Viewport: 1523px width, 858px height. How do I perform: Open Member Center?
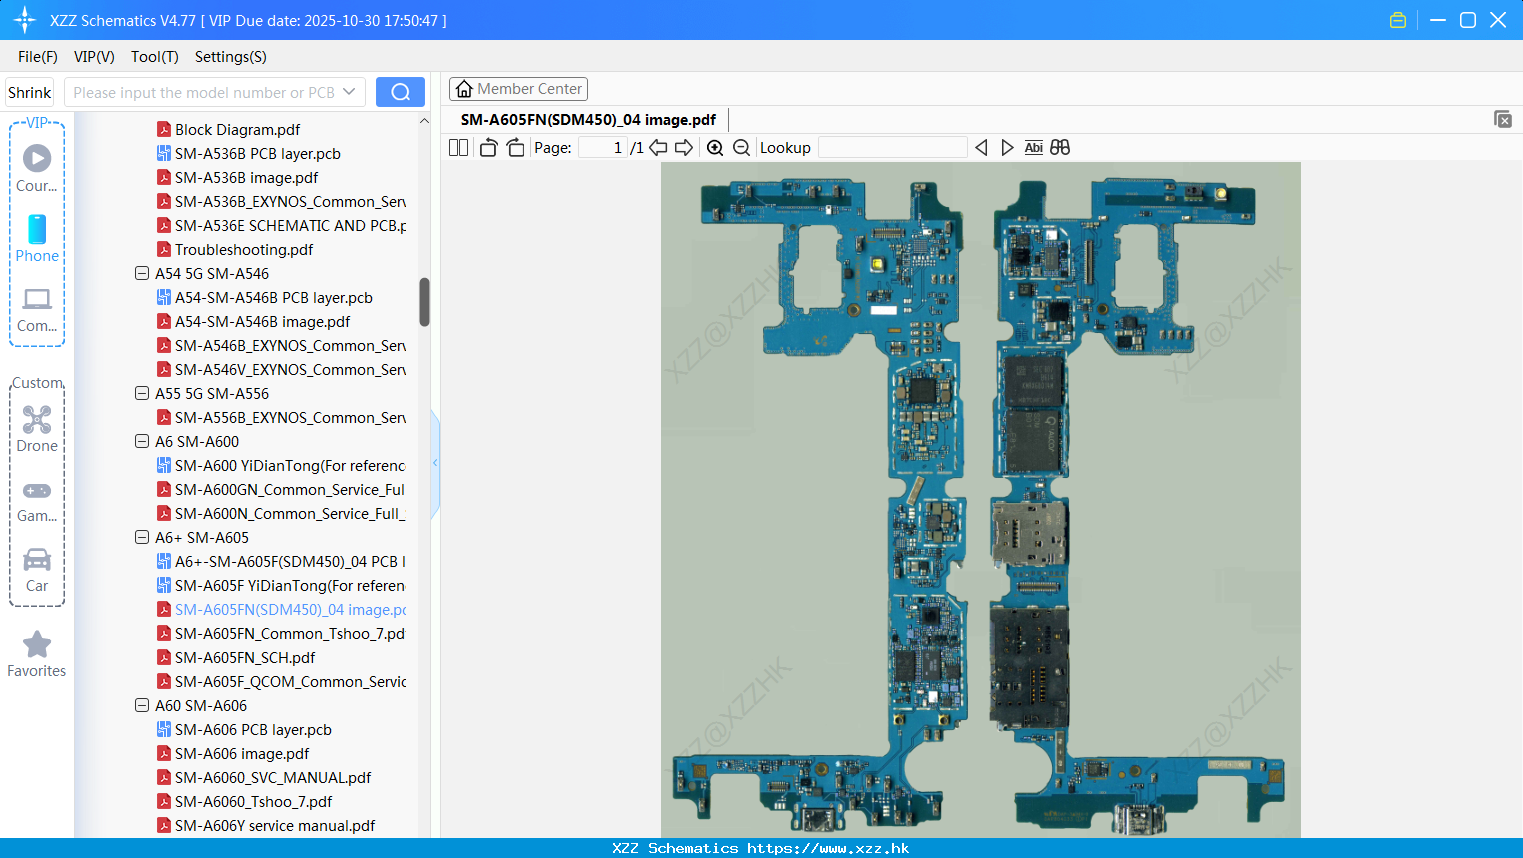[518, 89]
